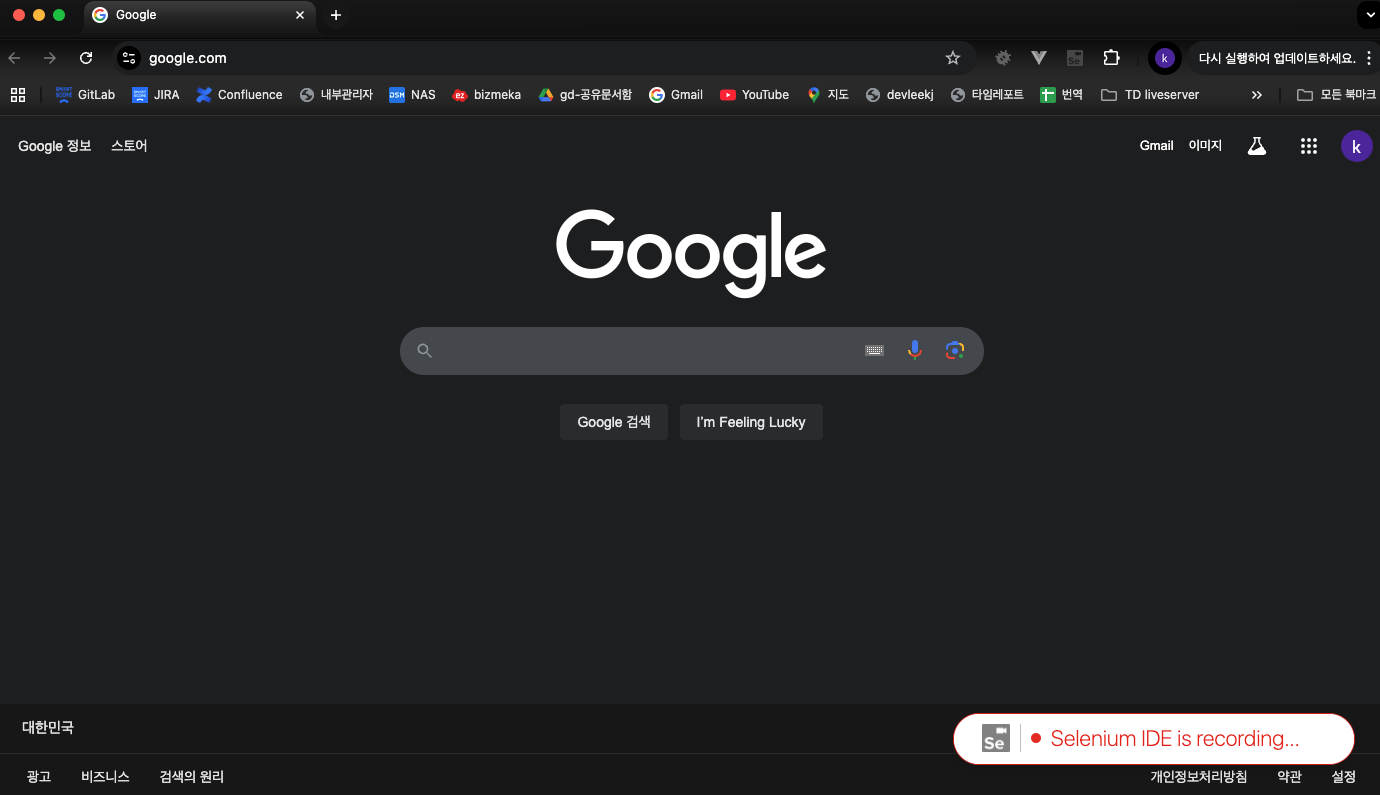1380x795 pixels.
Task: Open Google account avatar on page
Action: click(x=1357, y=146)
